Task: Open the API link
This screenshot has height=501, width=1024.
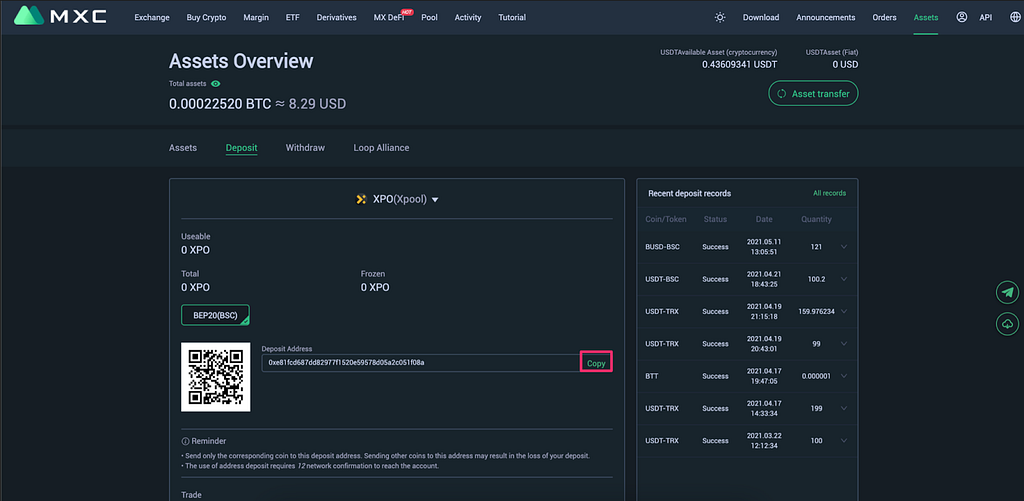Action: pyautogui.click(x=985, y=18)
